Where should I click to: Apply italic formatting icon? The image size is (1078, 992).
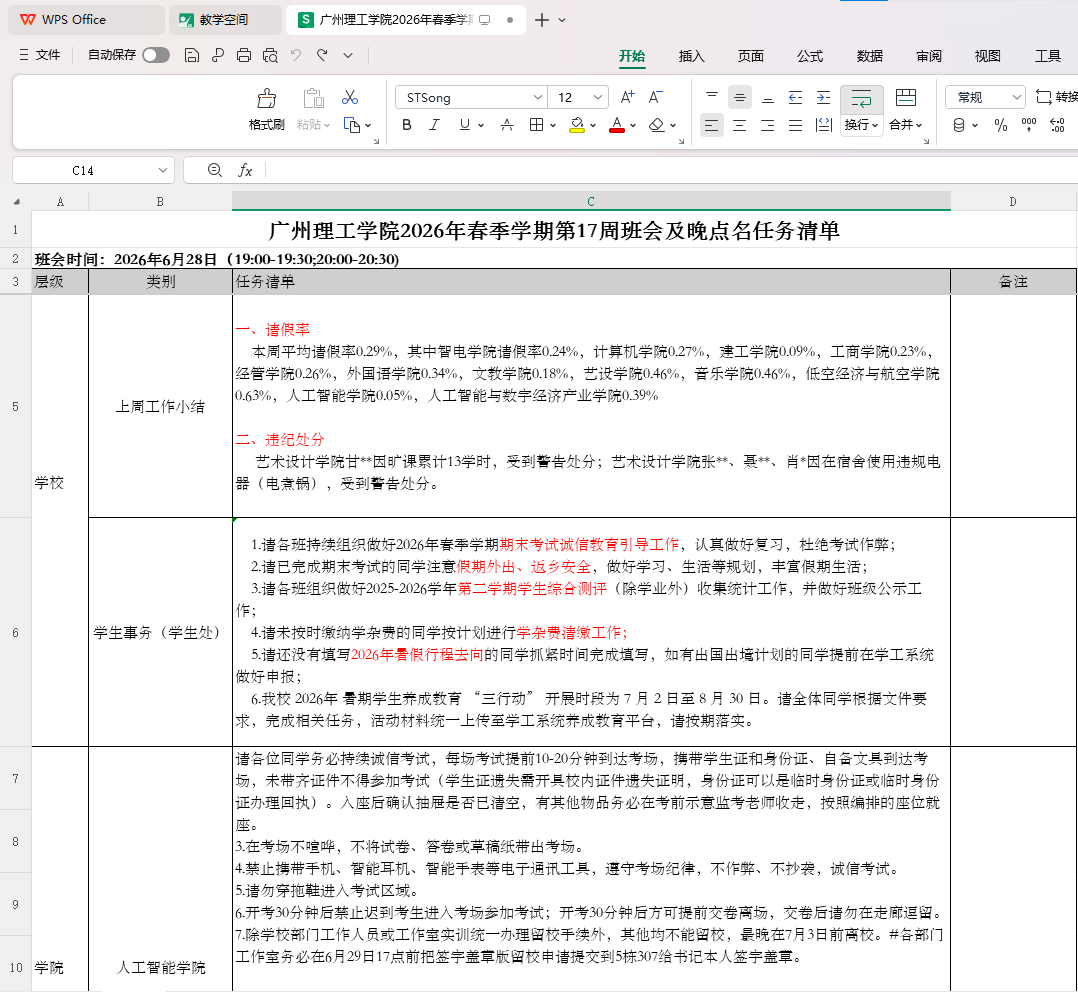click(434, 125)
